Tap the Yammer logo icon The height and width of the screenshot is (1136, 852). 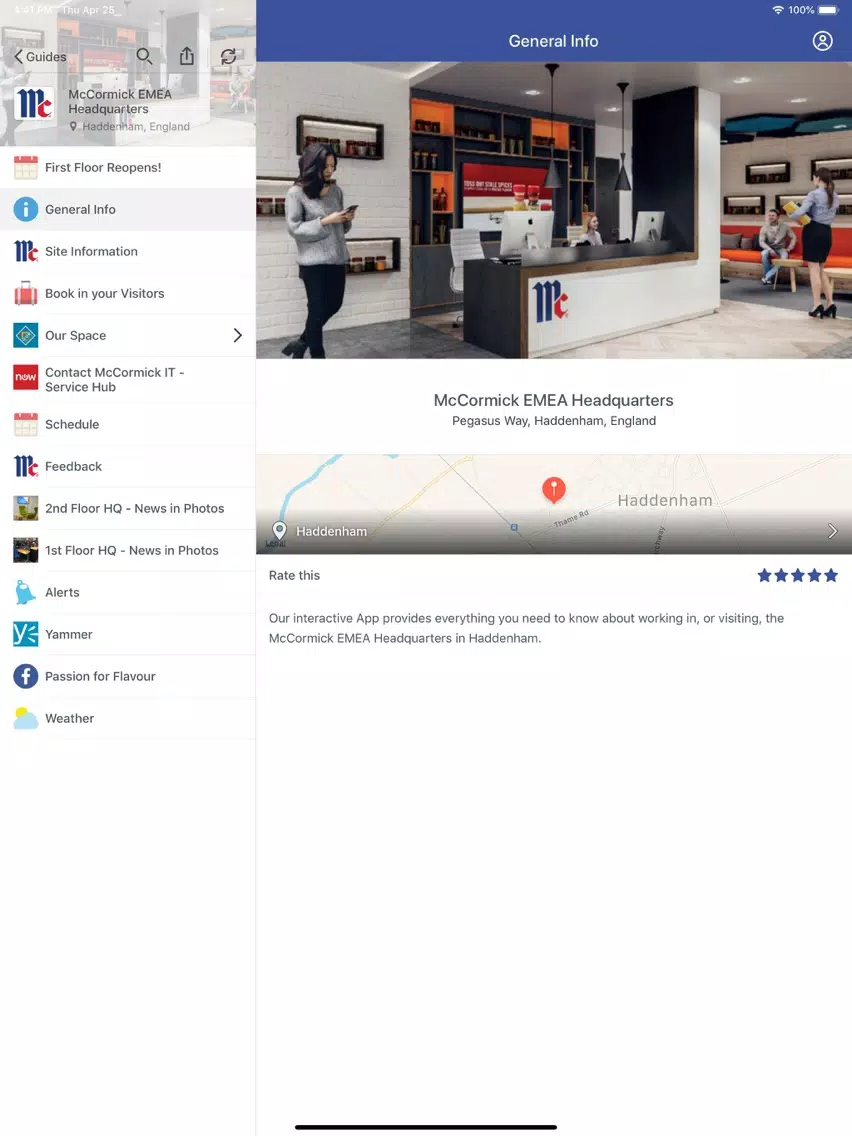tap(25, 635)
